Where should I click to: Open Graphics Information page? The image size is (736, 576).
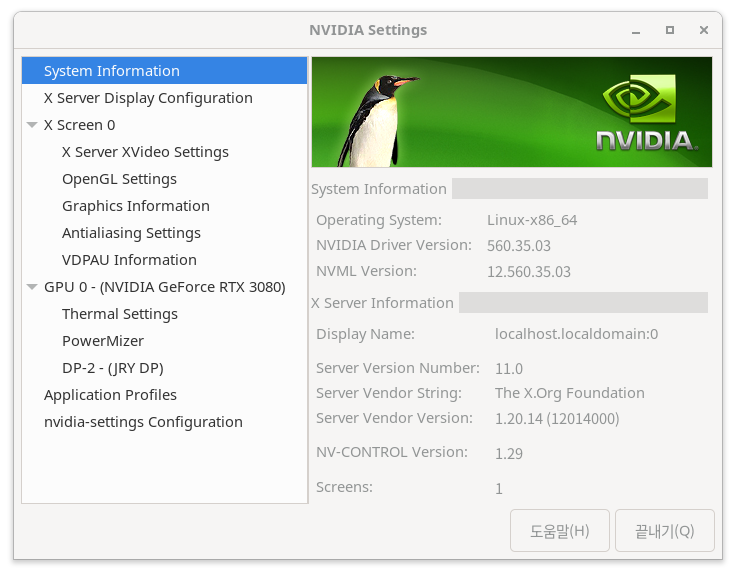click(136, 206)
